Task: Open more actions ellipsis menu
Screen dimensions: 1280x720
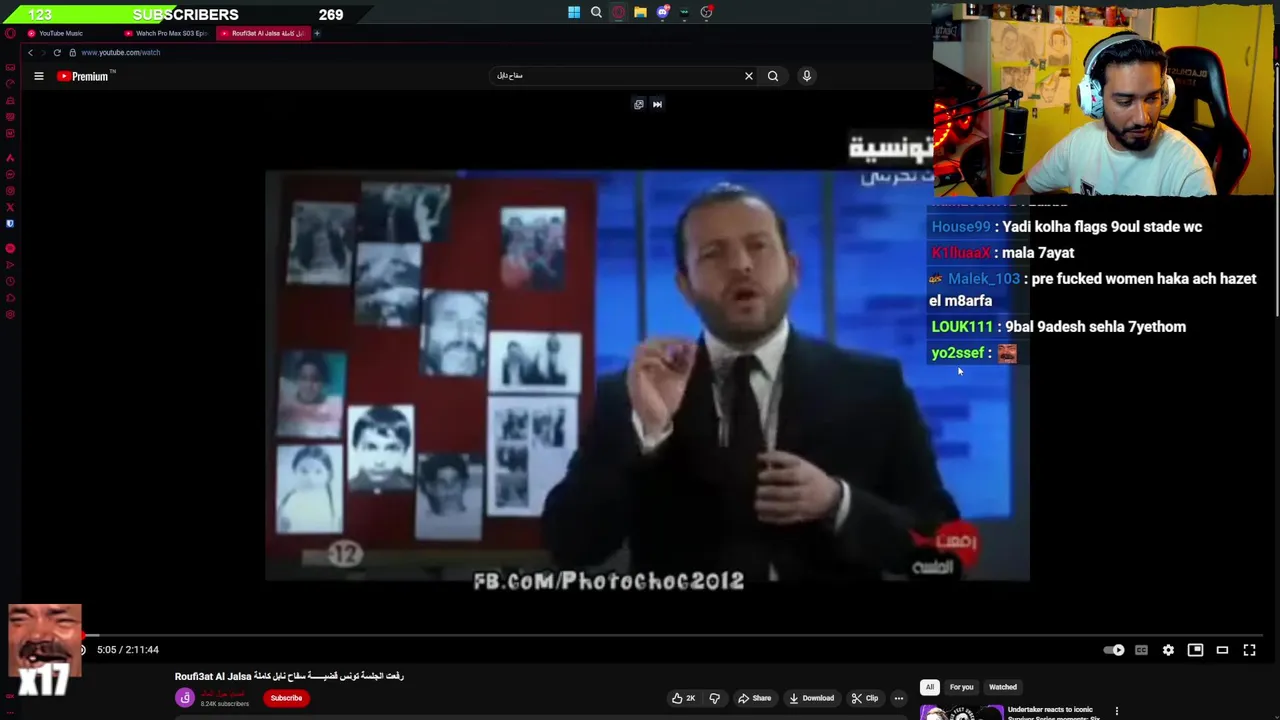Action: [x=899, y=698]
